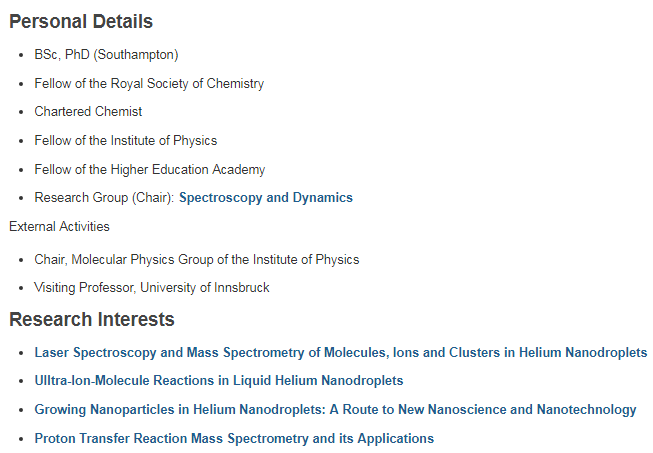Select Fellow of the Institute of Physics text

pyautogui.click(x=125, y=141)
